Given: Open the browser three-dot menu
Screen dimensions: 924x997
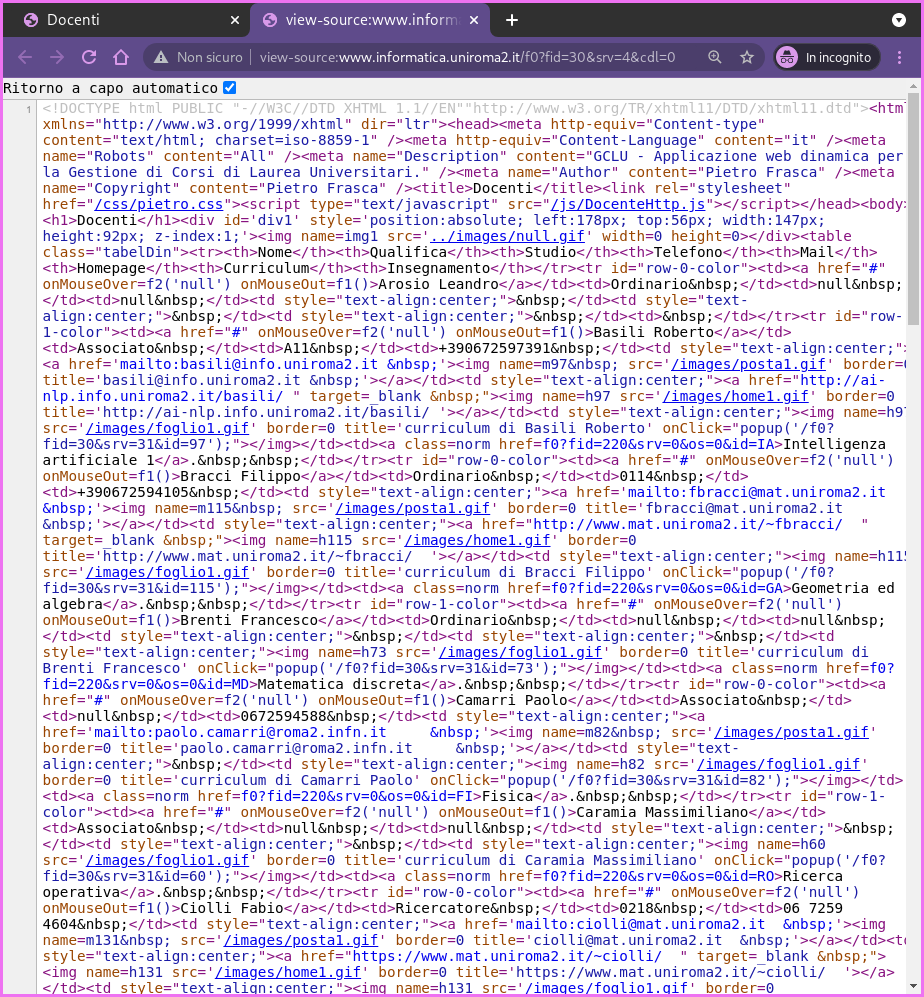Looking at the screenshot, I should (899, 57).
